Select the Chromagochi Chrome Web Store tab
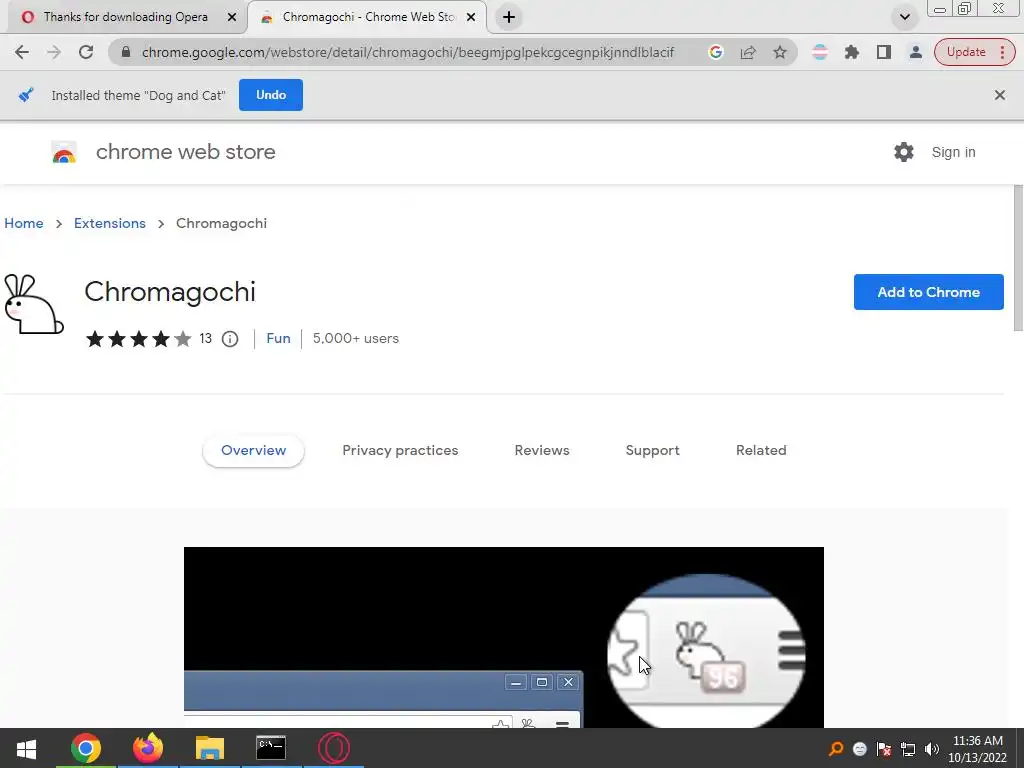The image size is (1024, 768). [x=368, y=17]
